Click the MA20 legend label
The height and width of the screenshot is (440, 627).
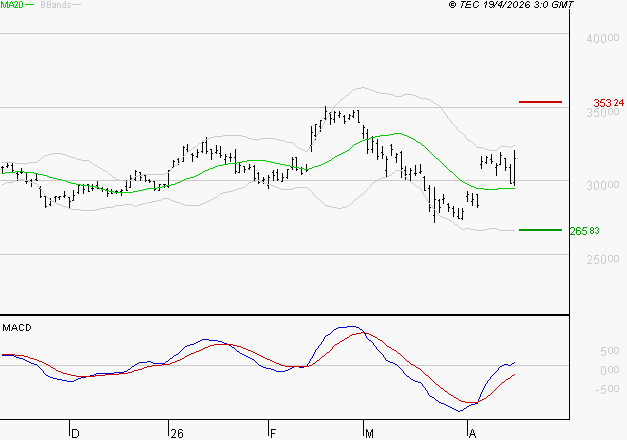pos(12,5)
